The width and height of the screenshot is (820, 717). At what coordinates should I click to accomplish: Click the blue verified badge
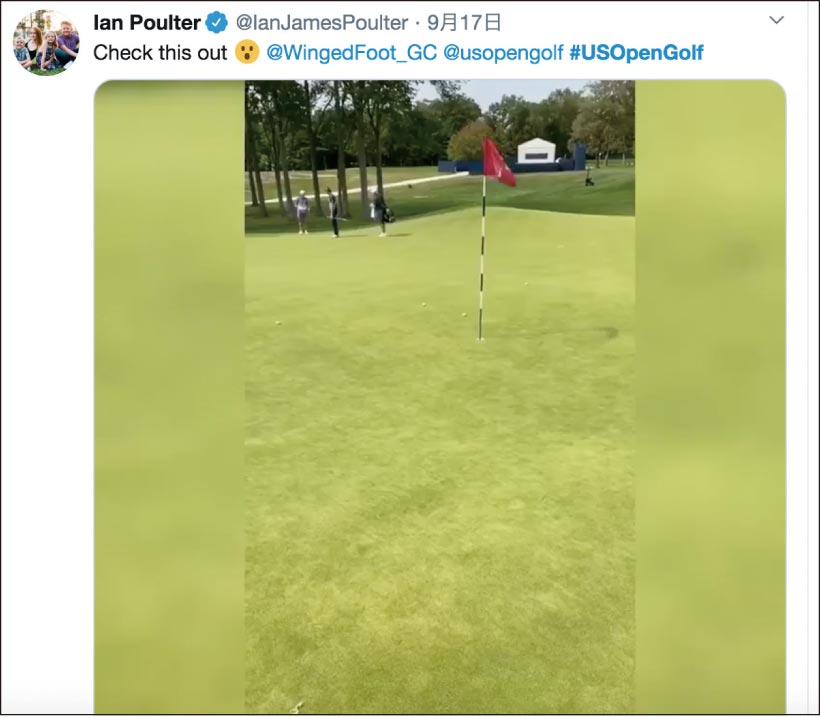[216, 22]
